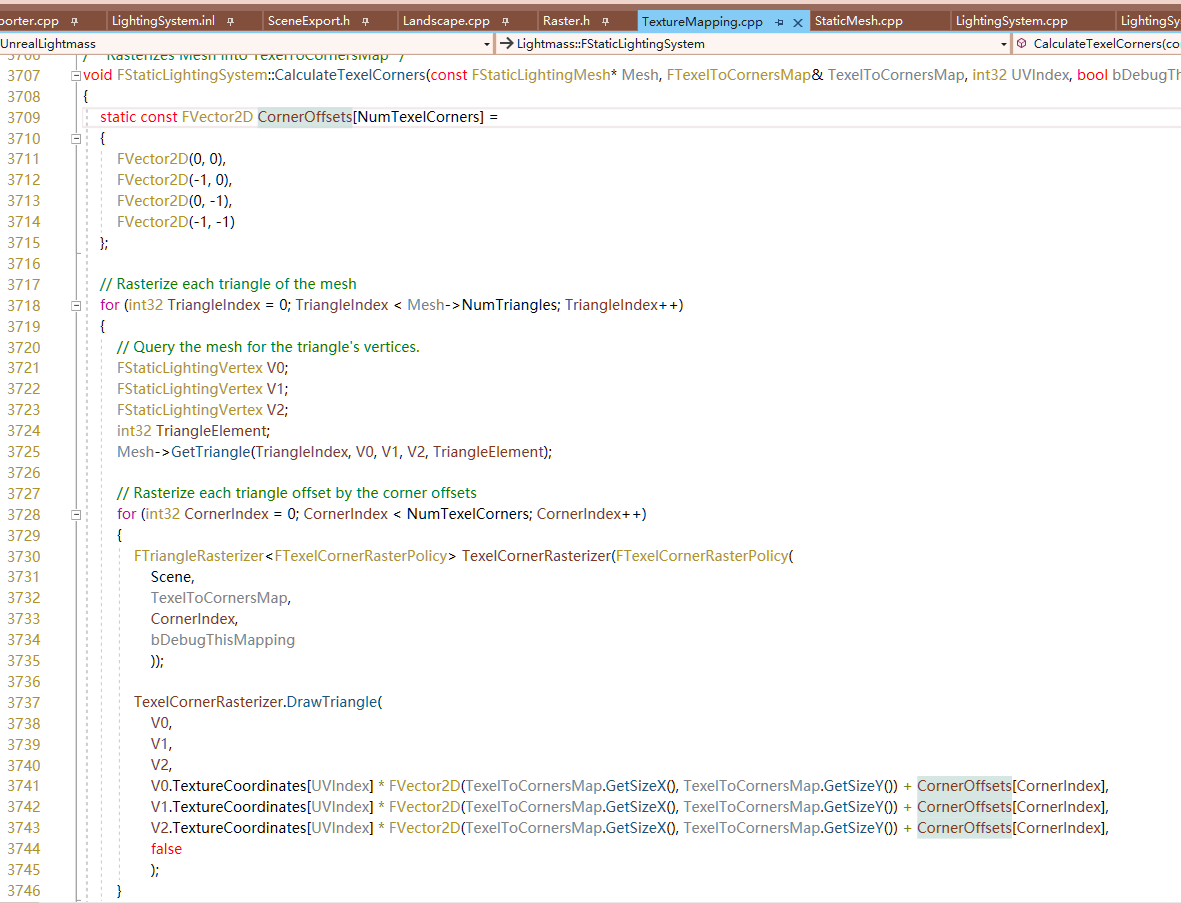Select the active TextureMapping.cpp tab
This screenshot has height=903, width=1181.
click(x=702, y=22)
